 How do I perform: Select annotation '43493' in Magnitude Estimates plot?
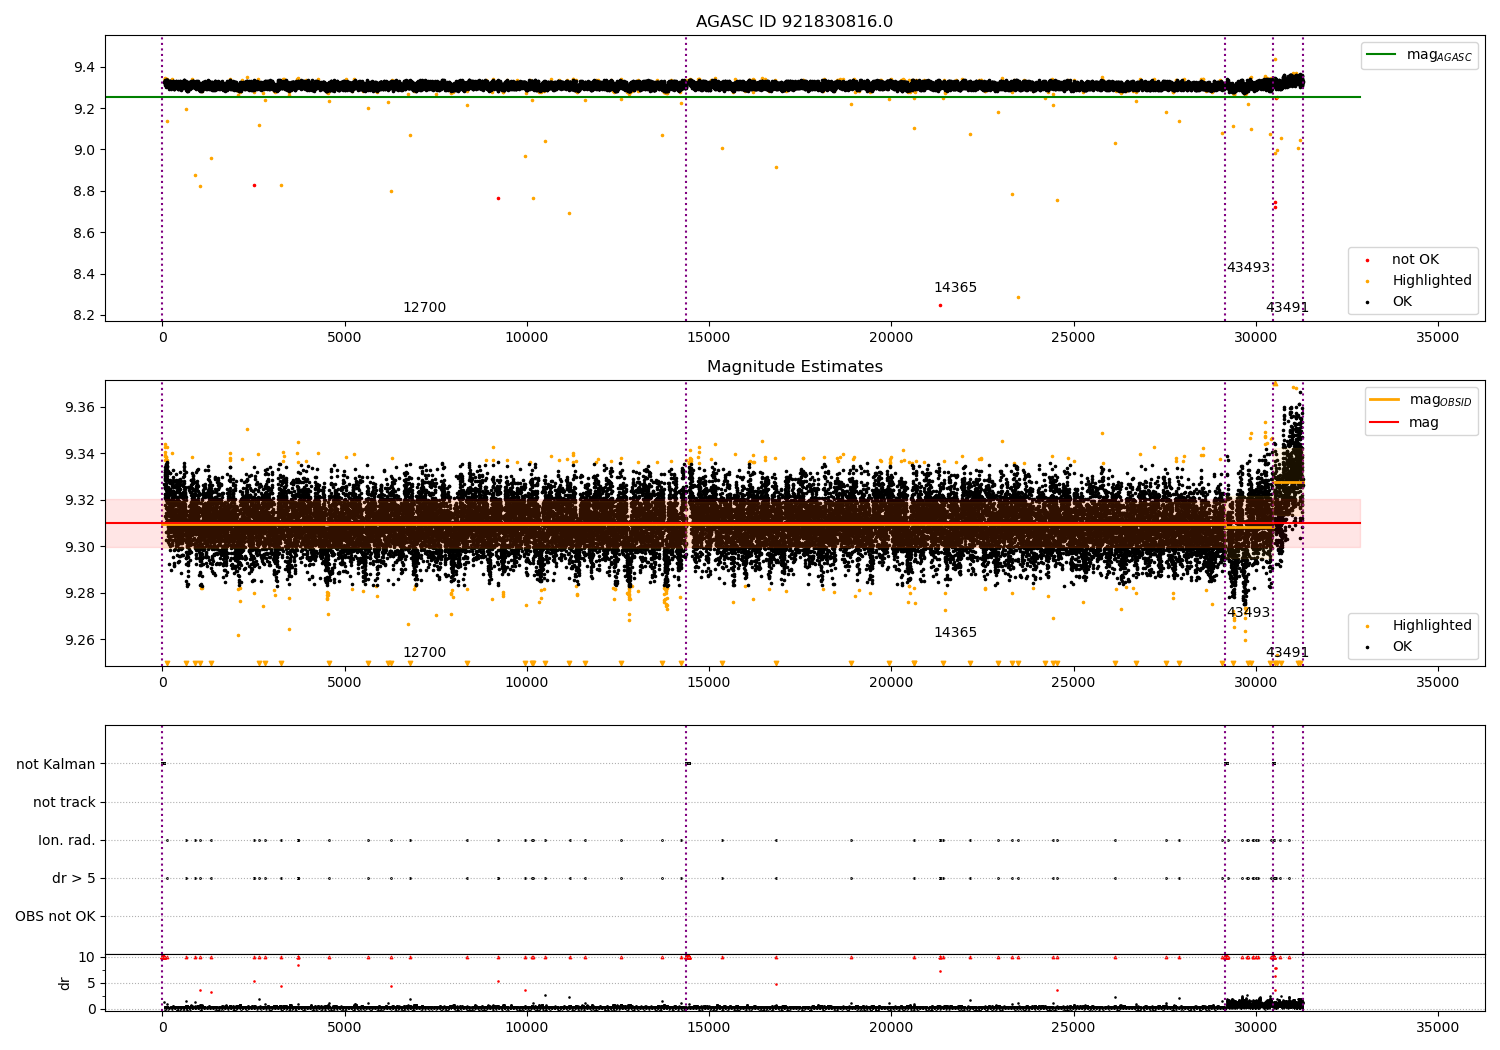[x=1248, y=613]
